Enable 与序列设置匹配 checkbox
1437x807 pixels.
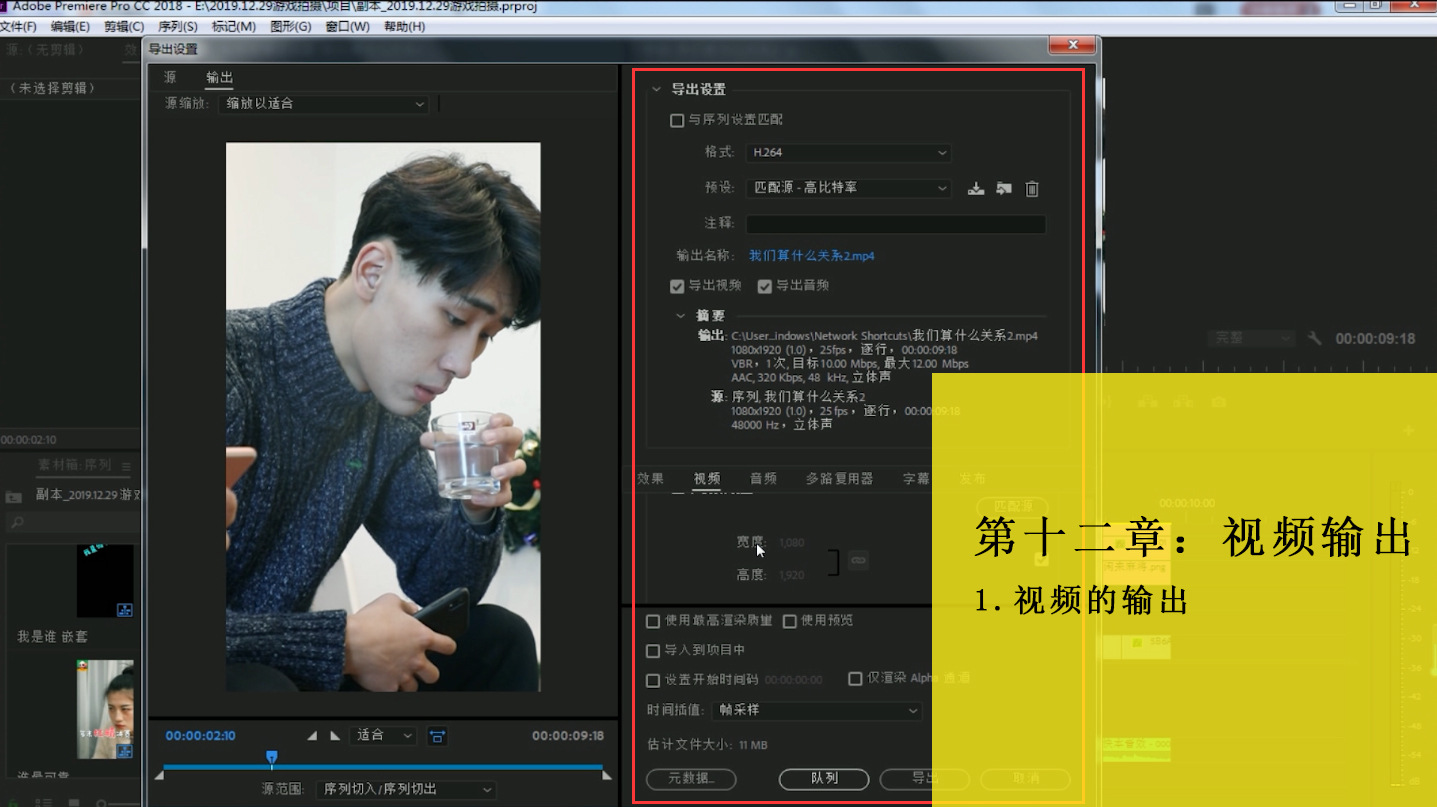(x=677, y=120)
